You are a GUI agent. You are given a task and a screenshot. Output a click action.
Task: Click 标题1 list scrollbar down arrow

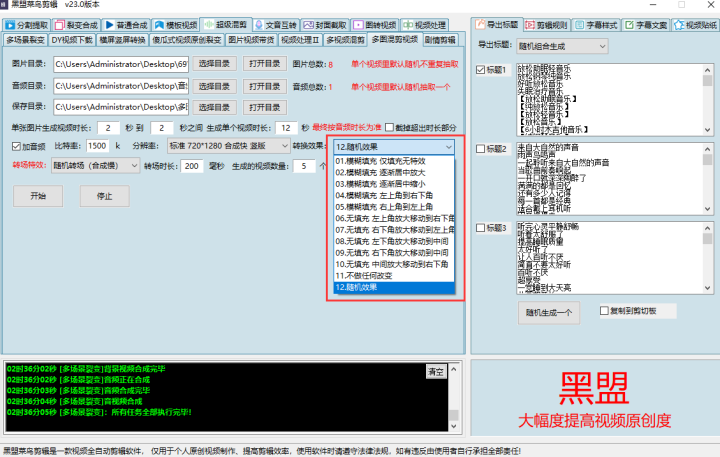(708, 130)
